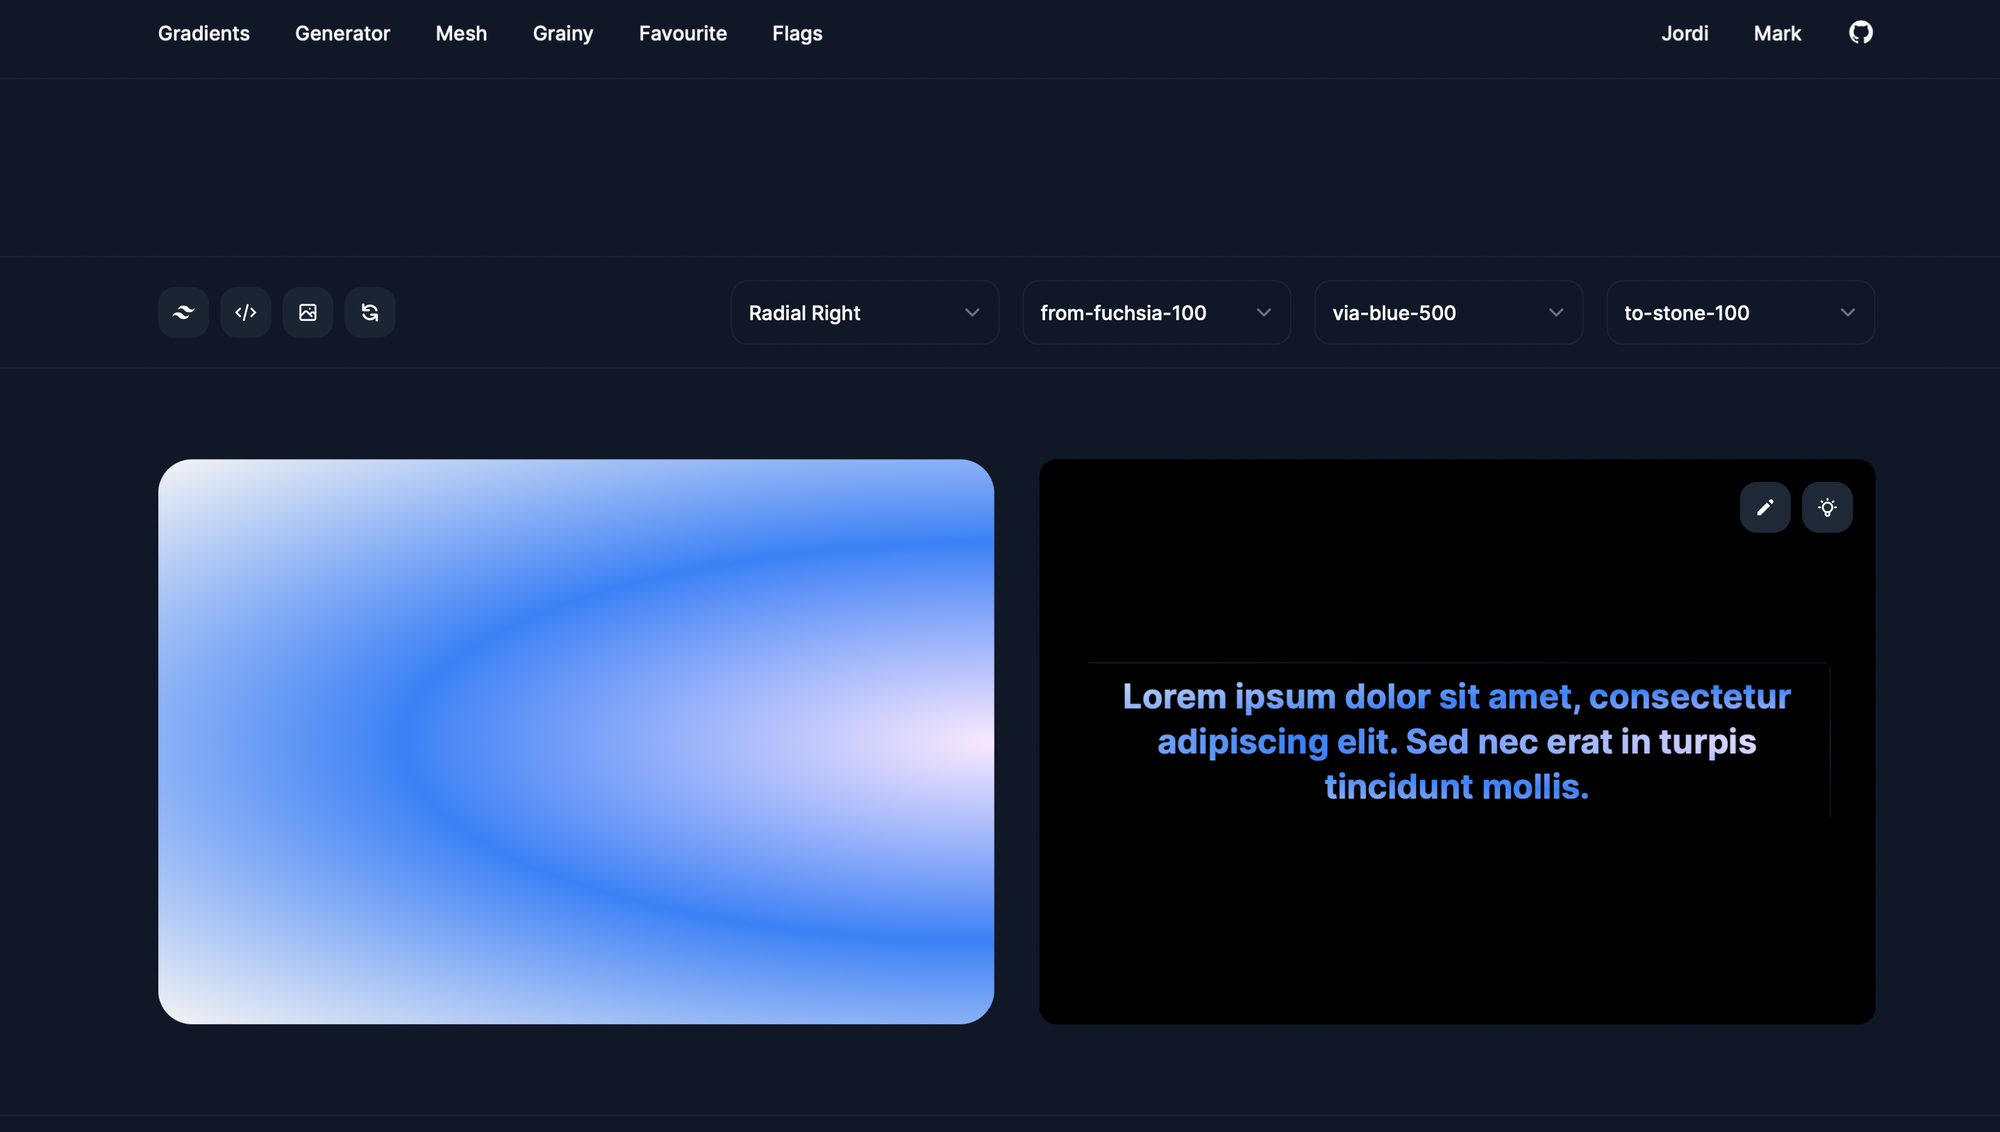
Task: Toggle the lightbulb background icon
Action: (1827, 508)
